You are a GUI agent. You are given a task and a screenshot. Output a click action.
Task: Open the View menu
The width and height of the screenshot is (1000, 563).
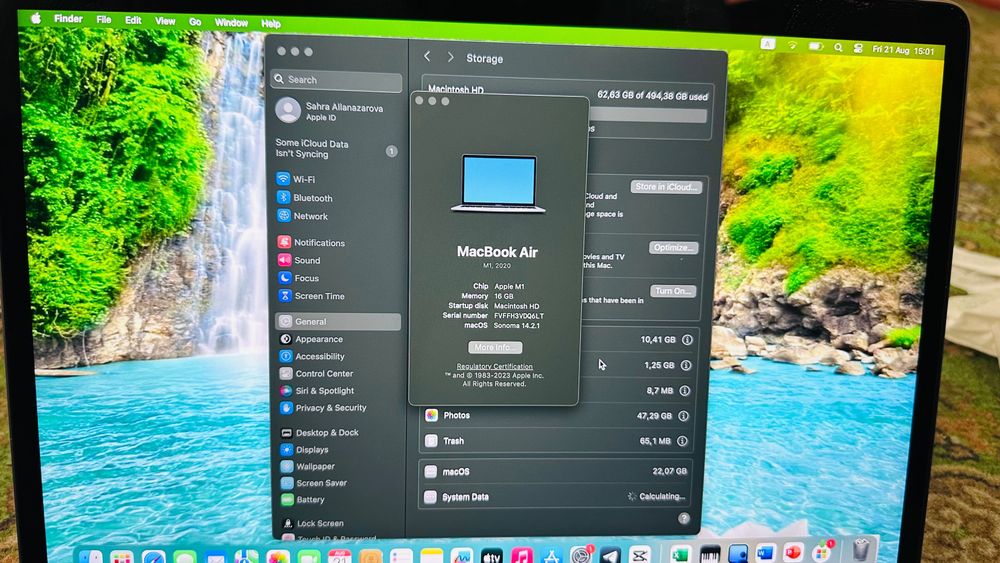point(165,21)
